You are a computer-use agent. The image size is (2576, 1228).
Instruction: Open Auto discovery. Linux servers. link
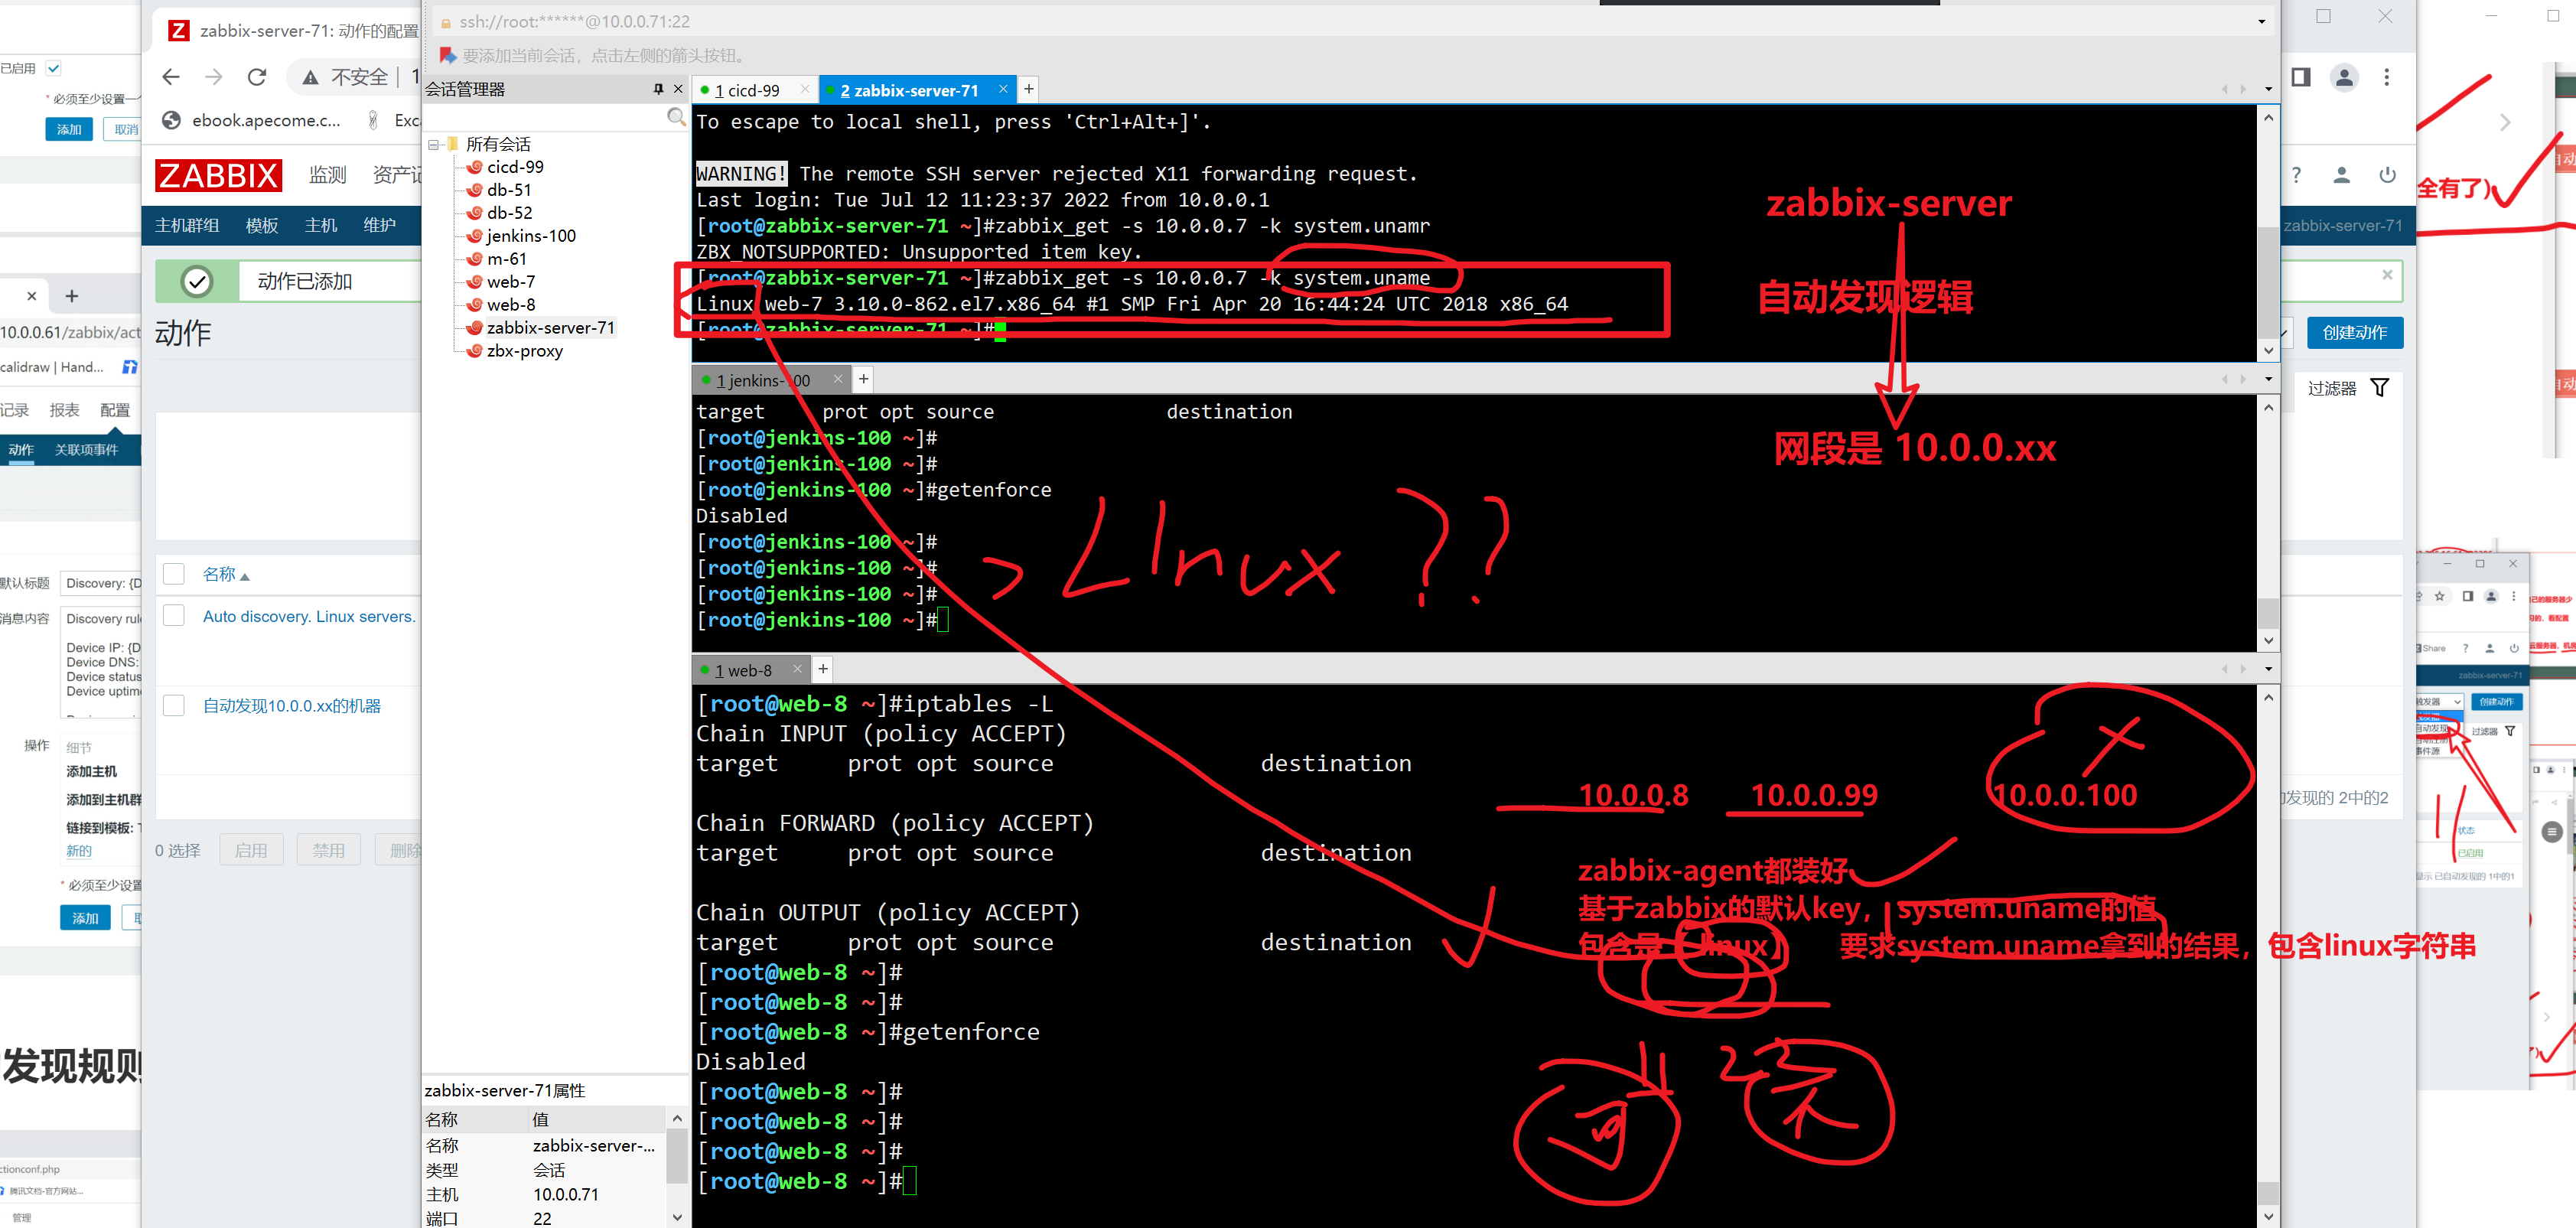coord(308,616)
